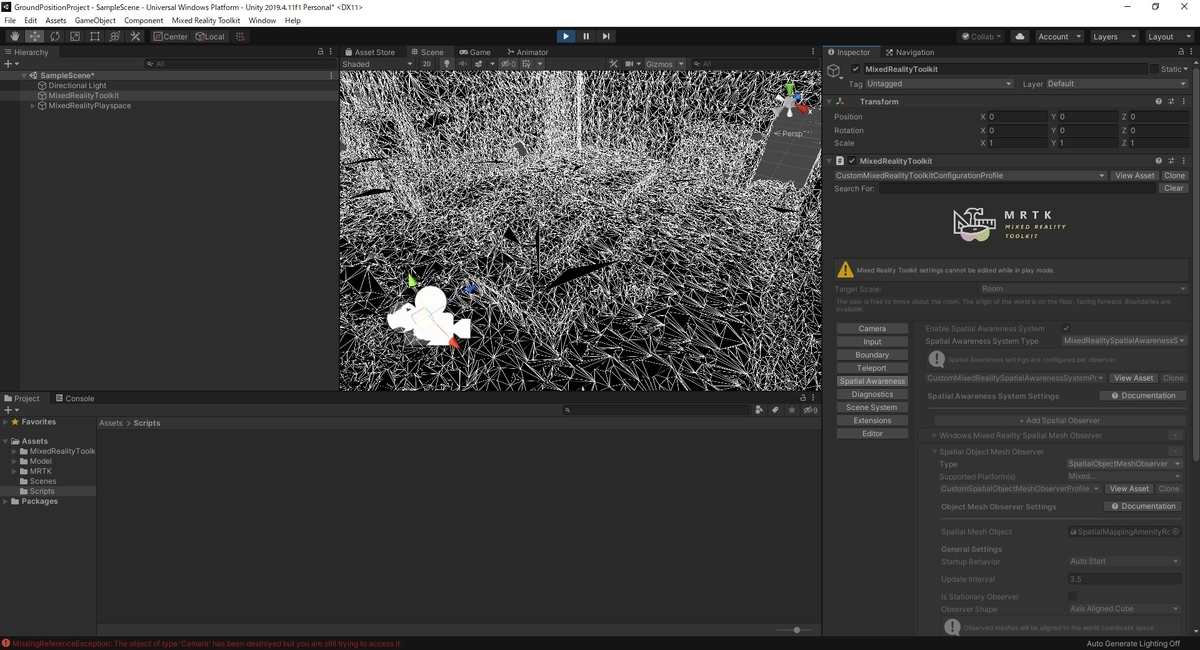The image size is (1200, 650).
Task: Click the Pause button
Action: [x=586, y=36]
